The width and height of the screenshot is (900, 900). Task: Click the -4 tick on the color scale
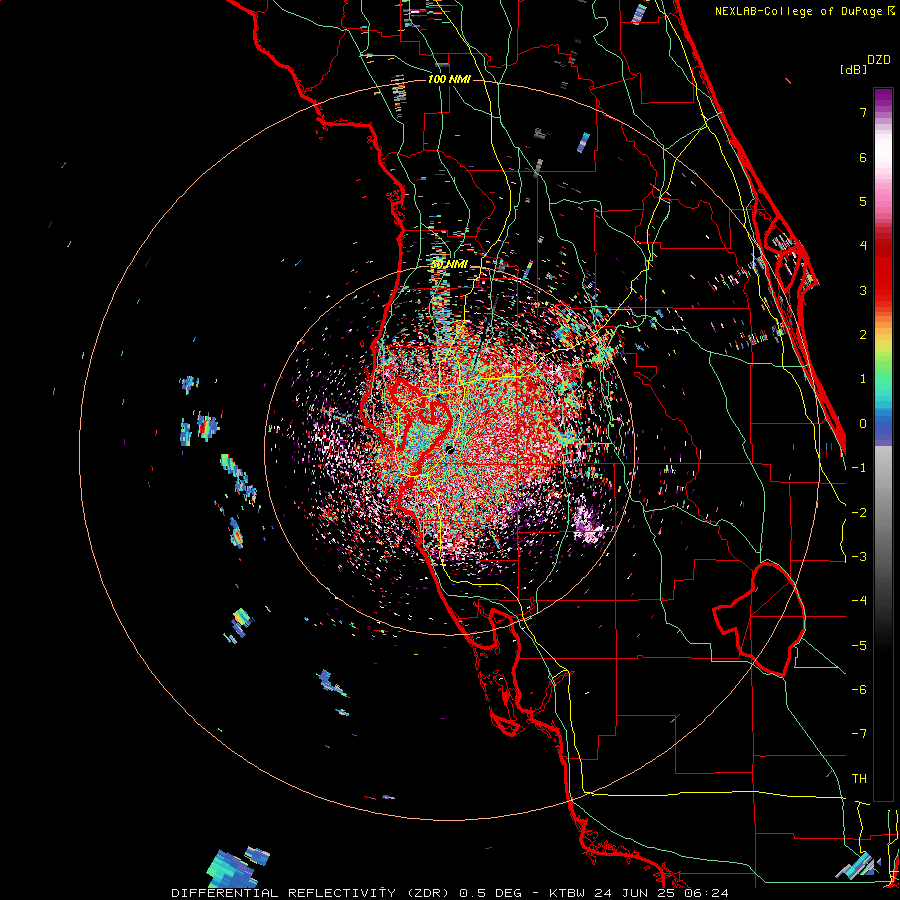[x=859, y=601]
